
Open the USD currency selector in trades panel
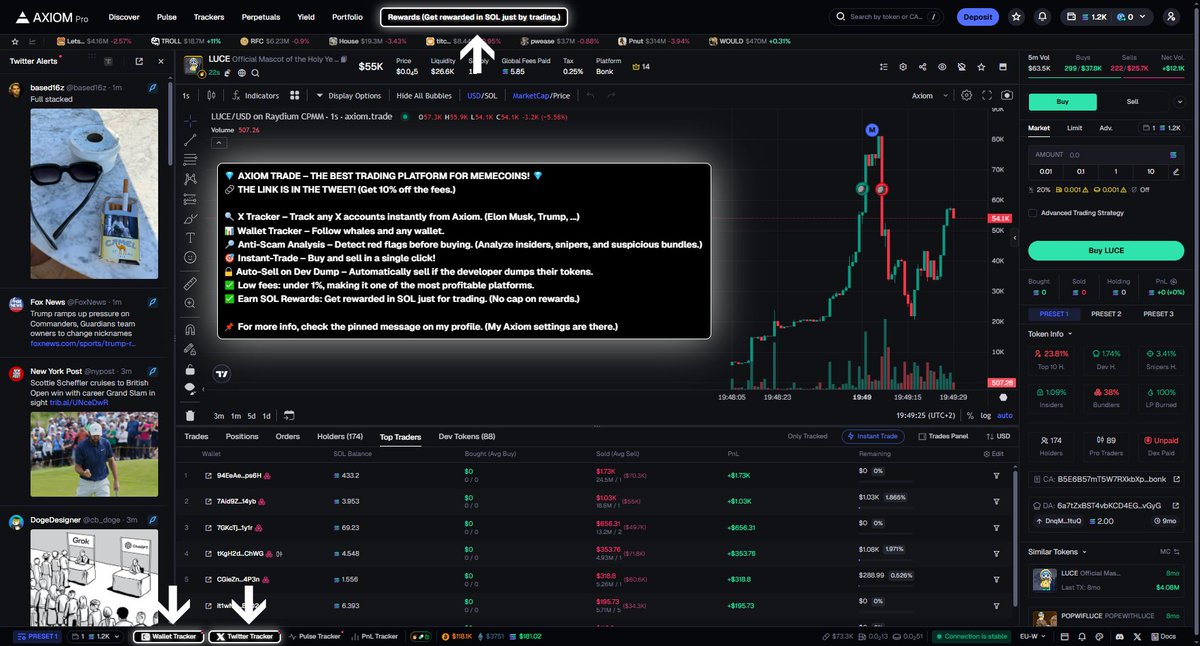pyautogui.click(x=996, y=436)
